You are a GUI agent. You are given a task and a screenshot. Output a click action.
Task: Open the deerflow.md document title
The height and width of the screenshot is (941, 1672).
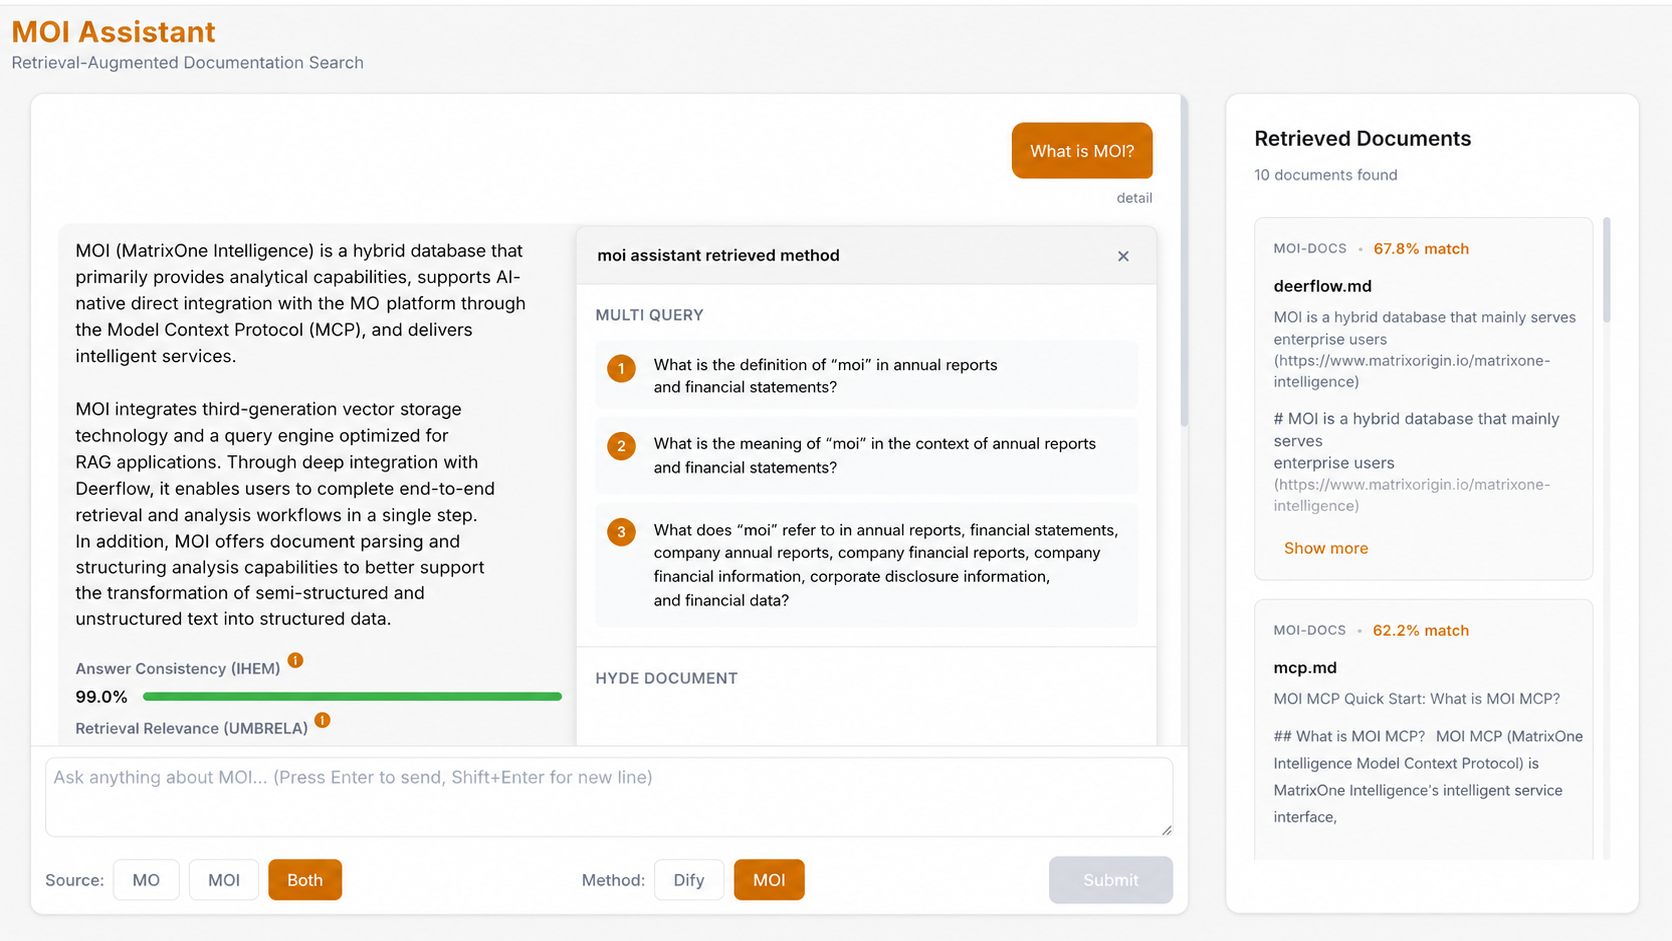pyautogui.click(x=1322, y=286)
